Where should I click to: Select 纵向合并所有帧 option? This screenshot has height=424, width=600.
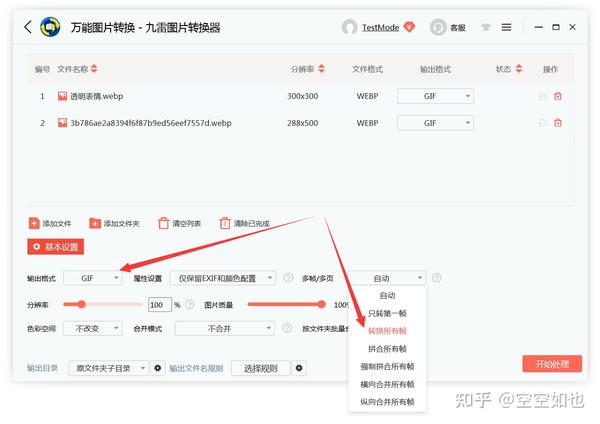pos(387,402)
